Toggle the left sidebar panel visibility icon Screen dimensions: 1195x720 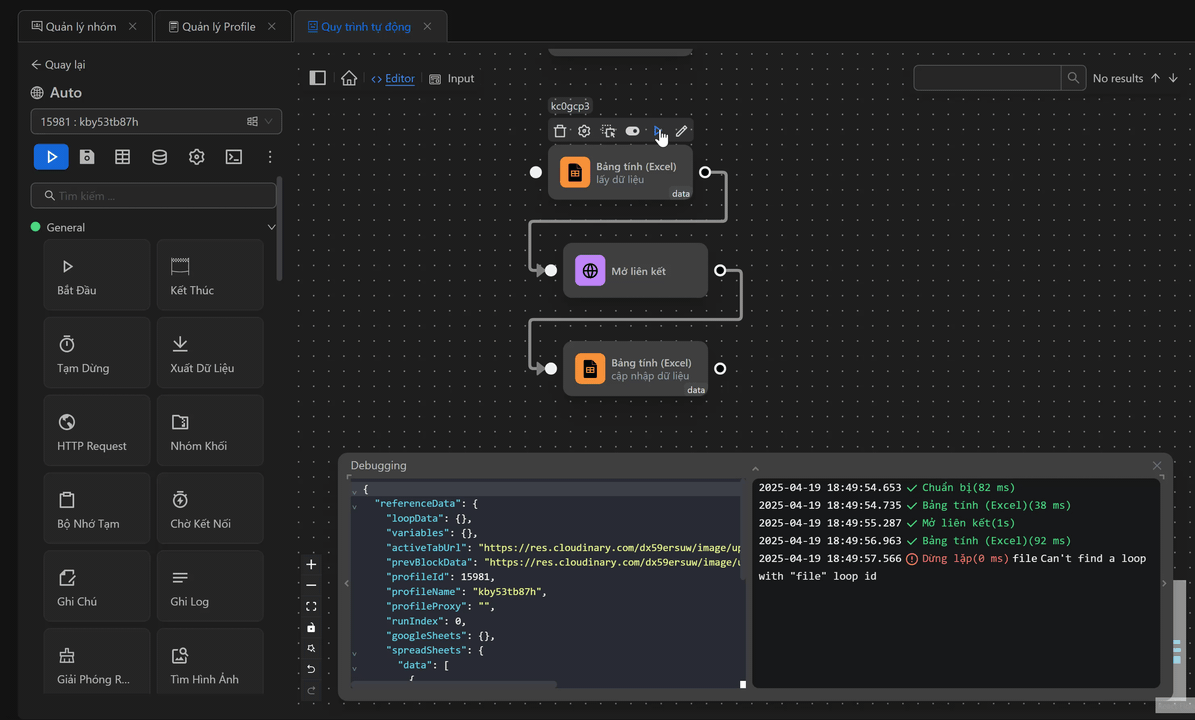click(318, 78)
